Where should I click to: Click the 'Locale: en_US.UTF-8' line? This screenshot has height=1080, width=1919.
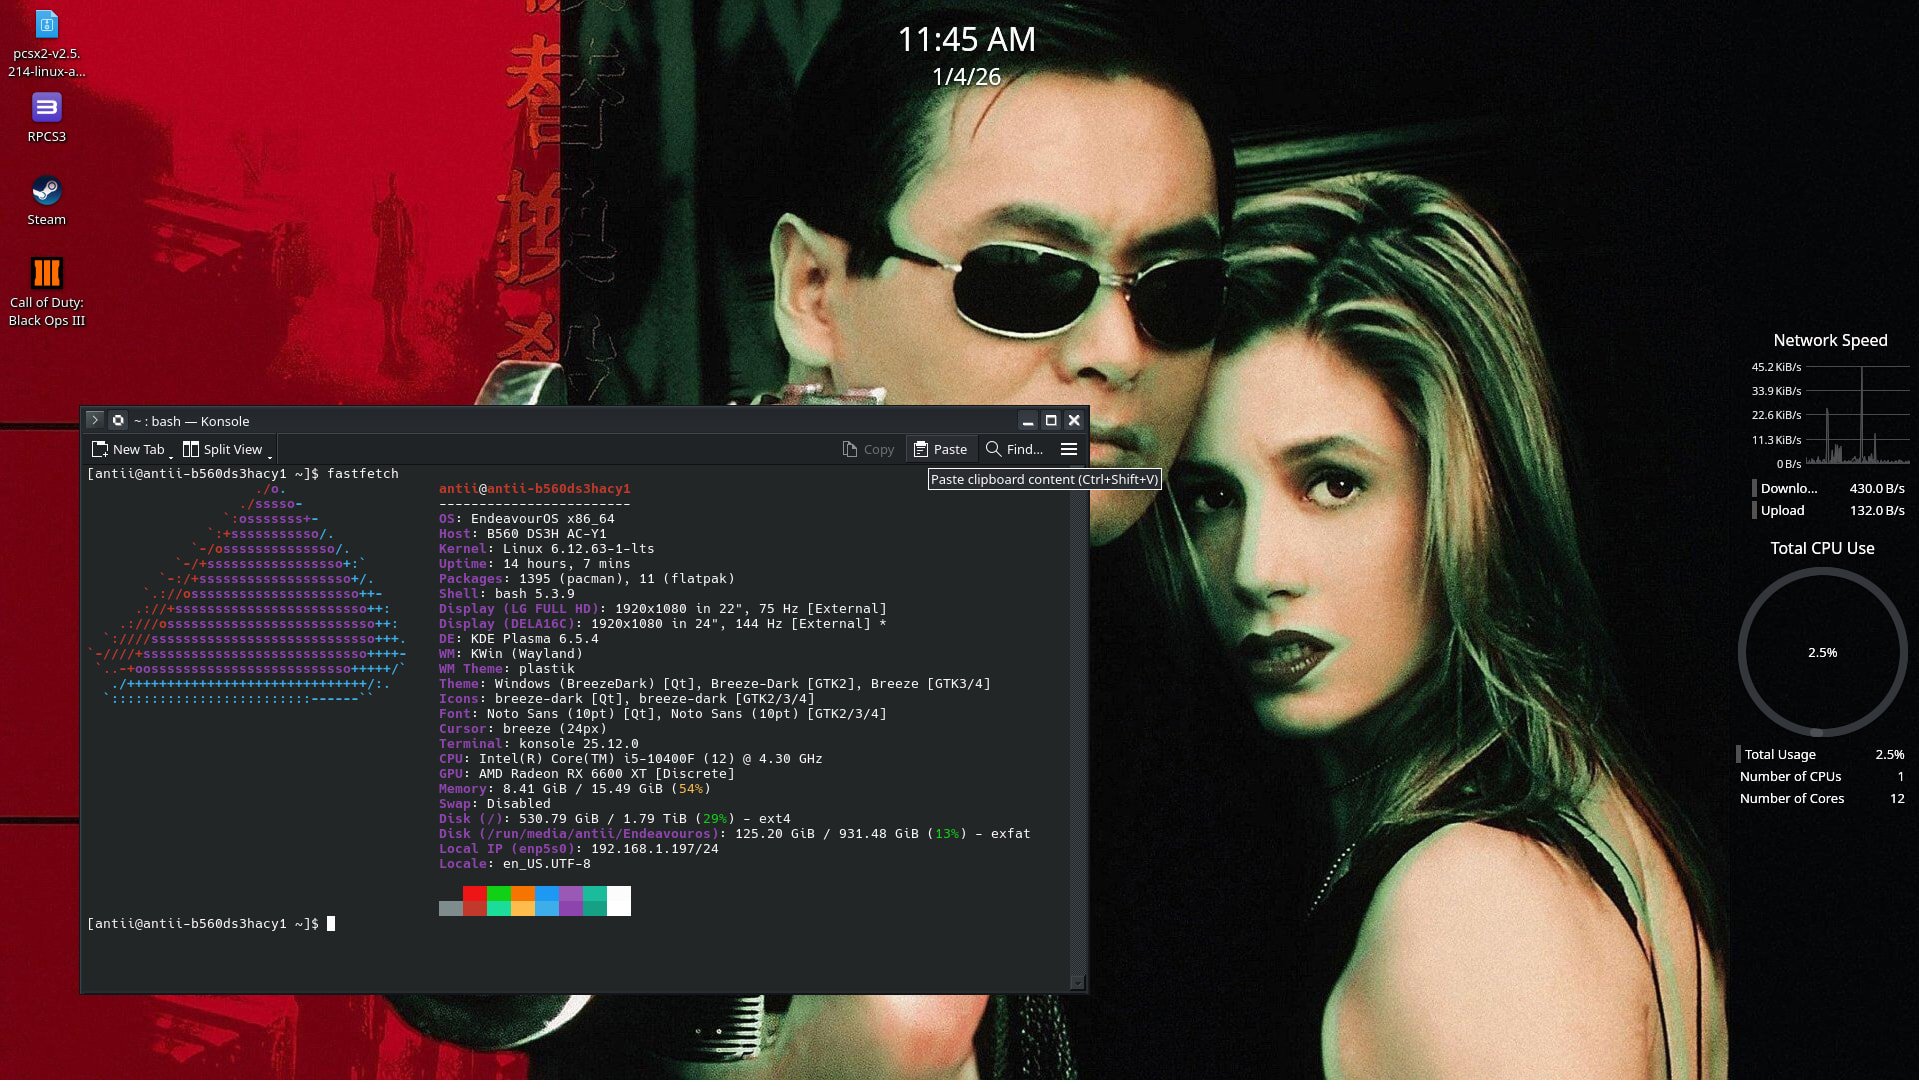515,863
